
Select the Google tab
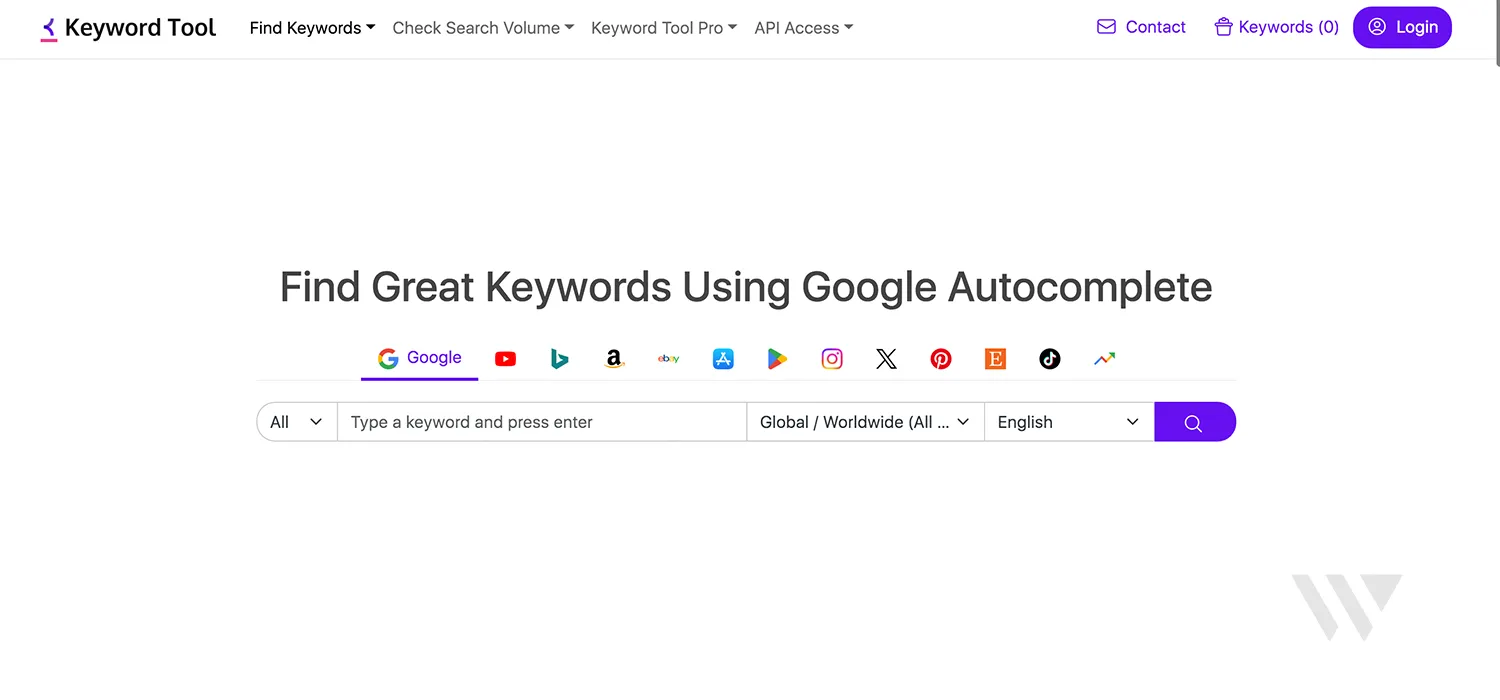pyautogui.click(x=419, y=358)
